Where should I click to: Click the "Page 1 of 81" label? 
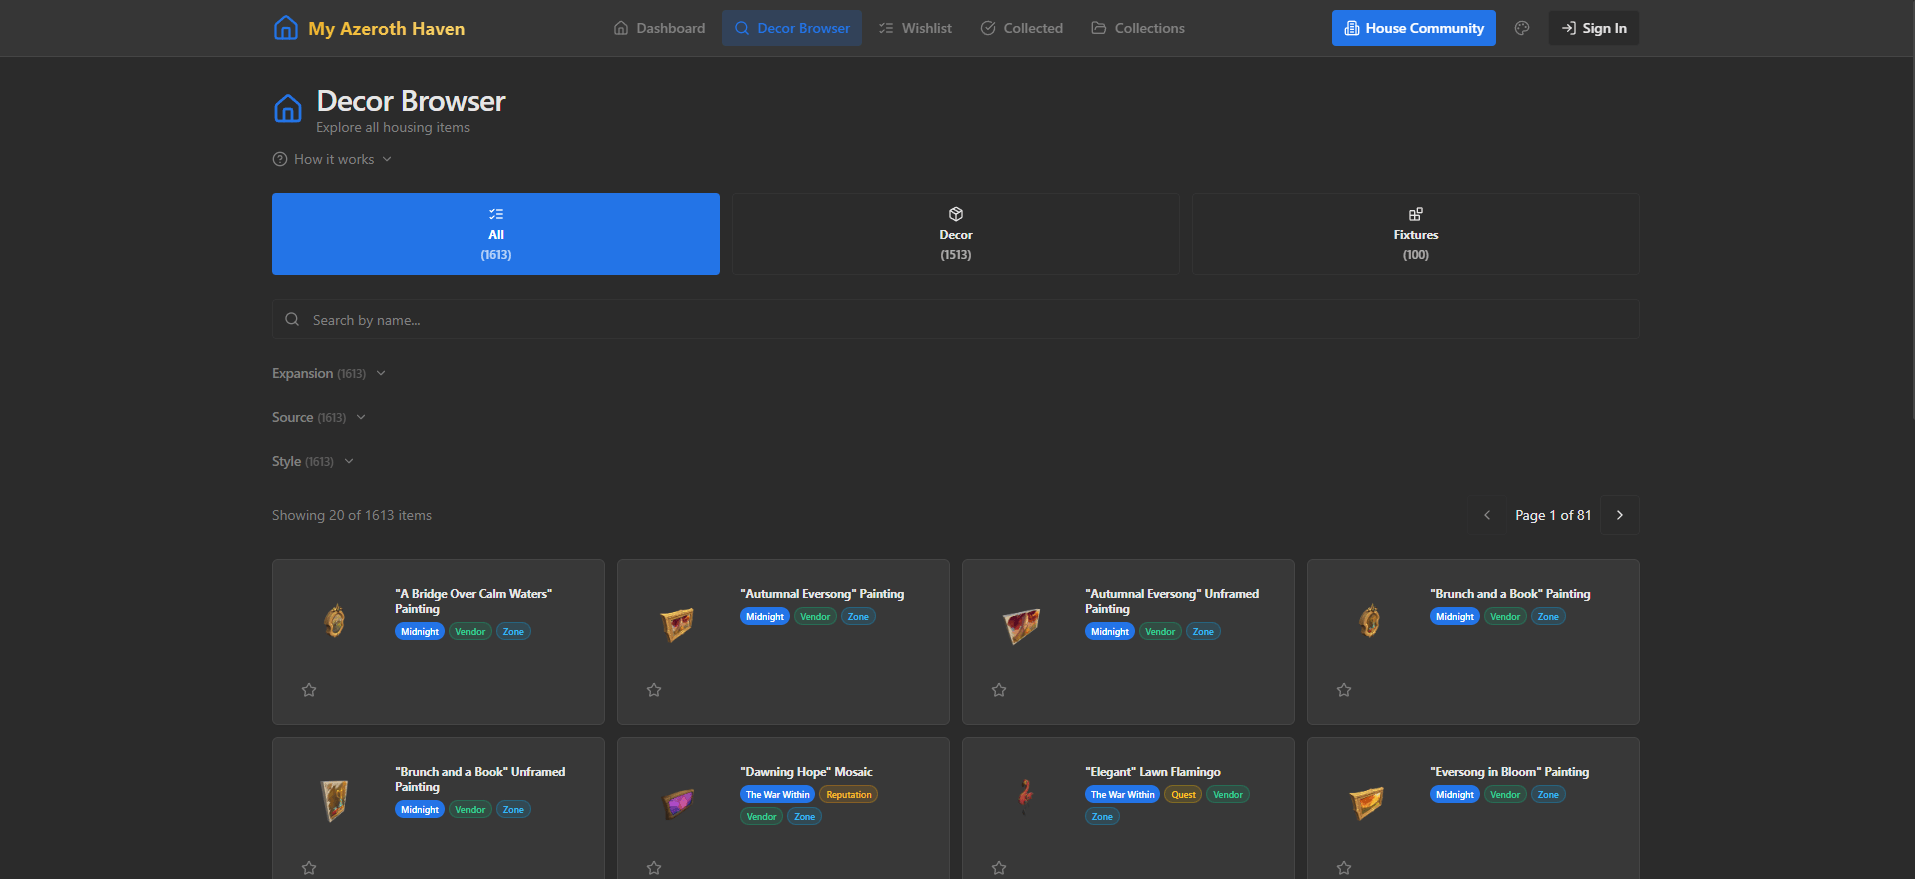click(x=1553, y=515)
